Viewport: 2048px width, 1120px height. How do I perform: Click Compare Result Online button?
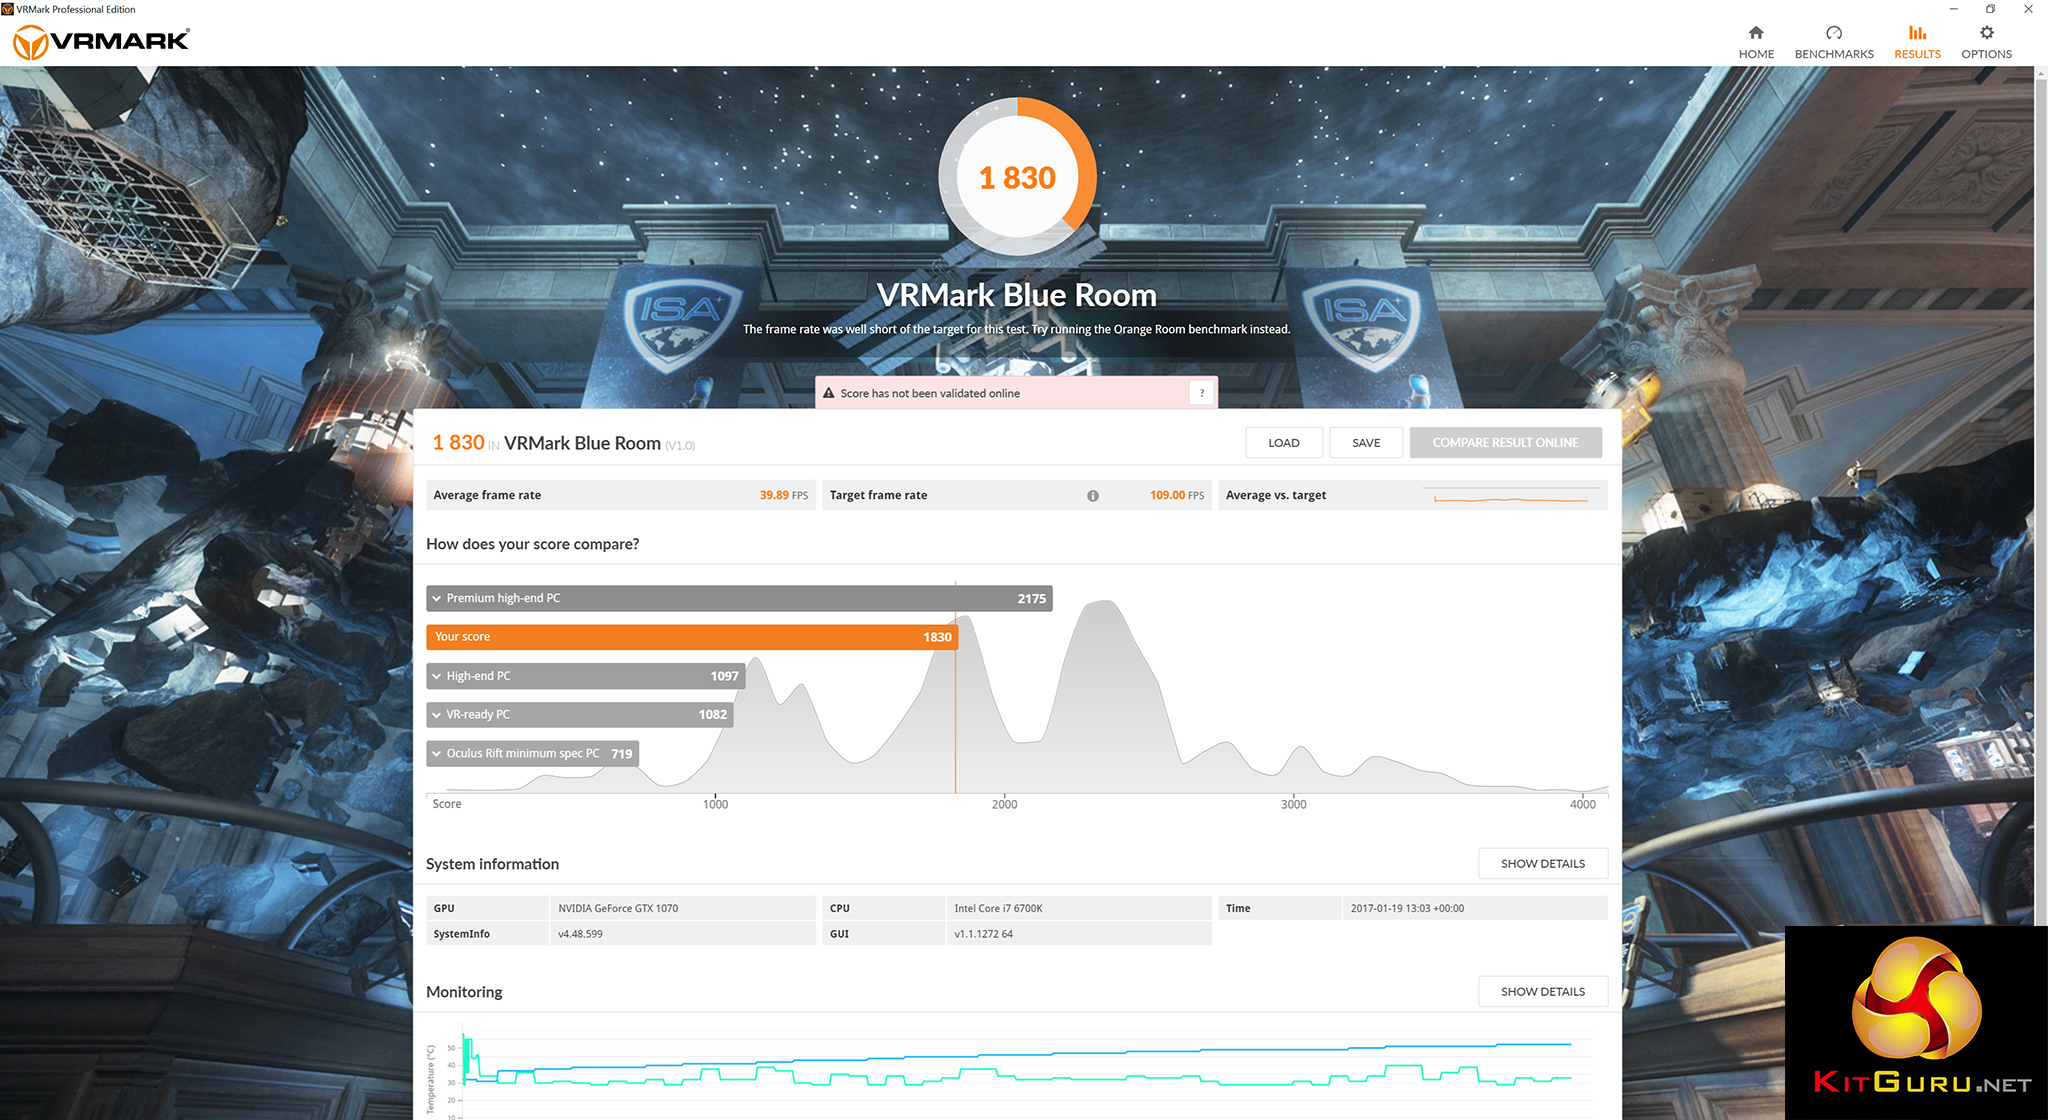[x=1505, y=443]
